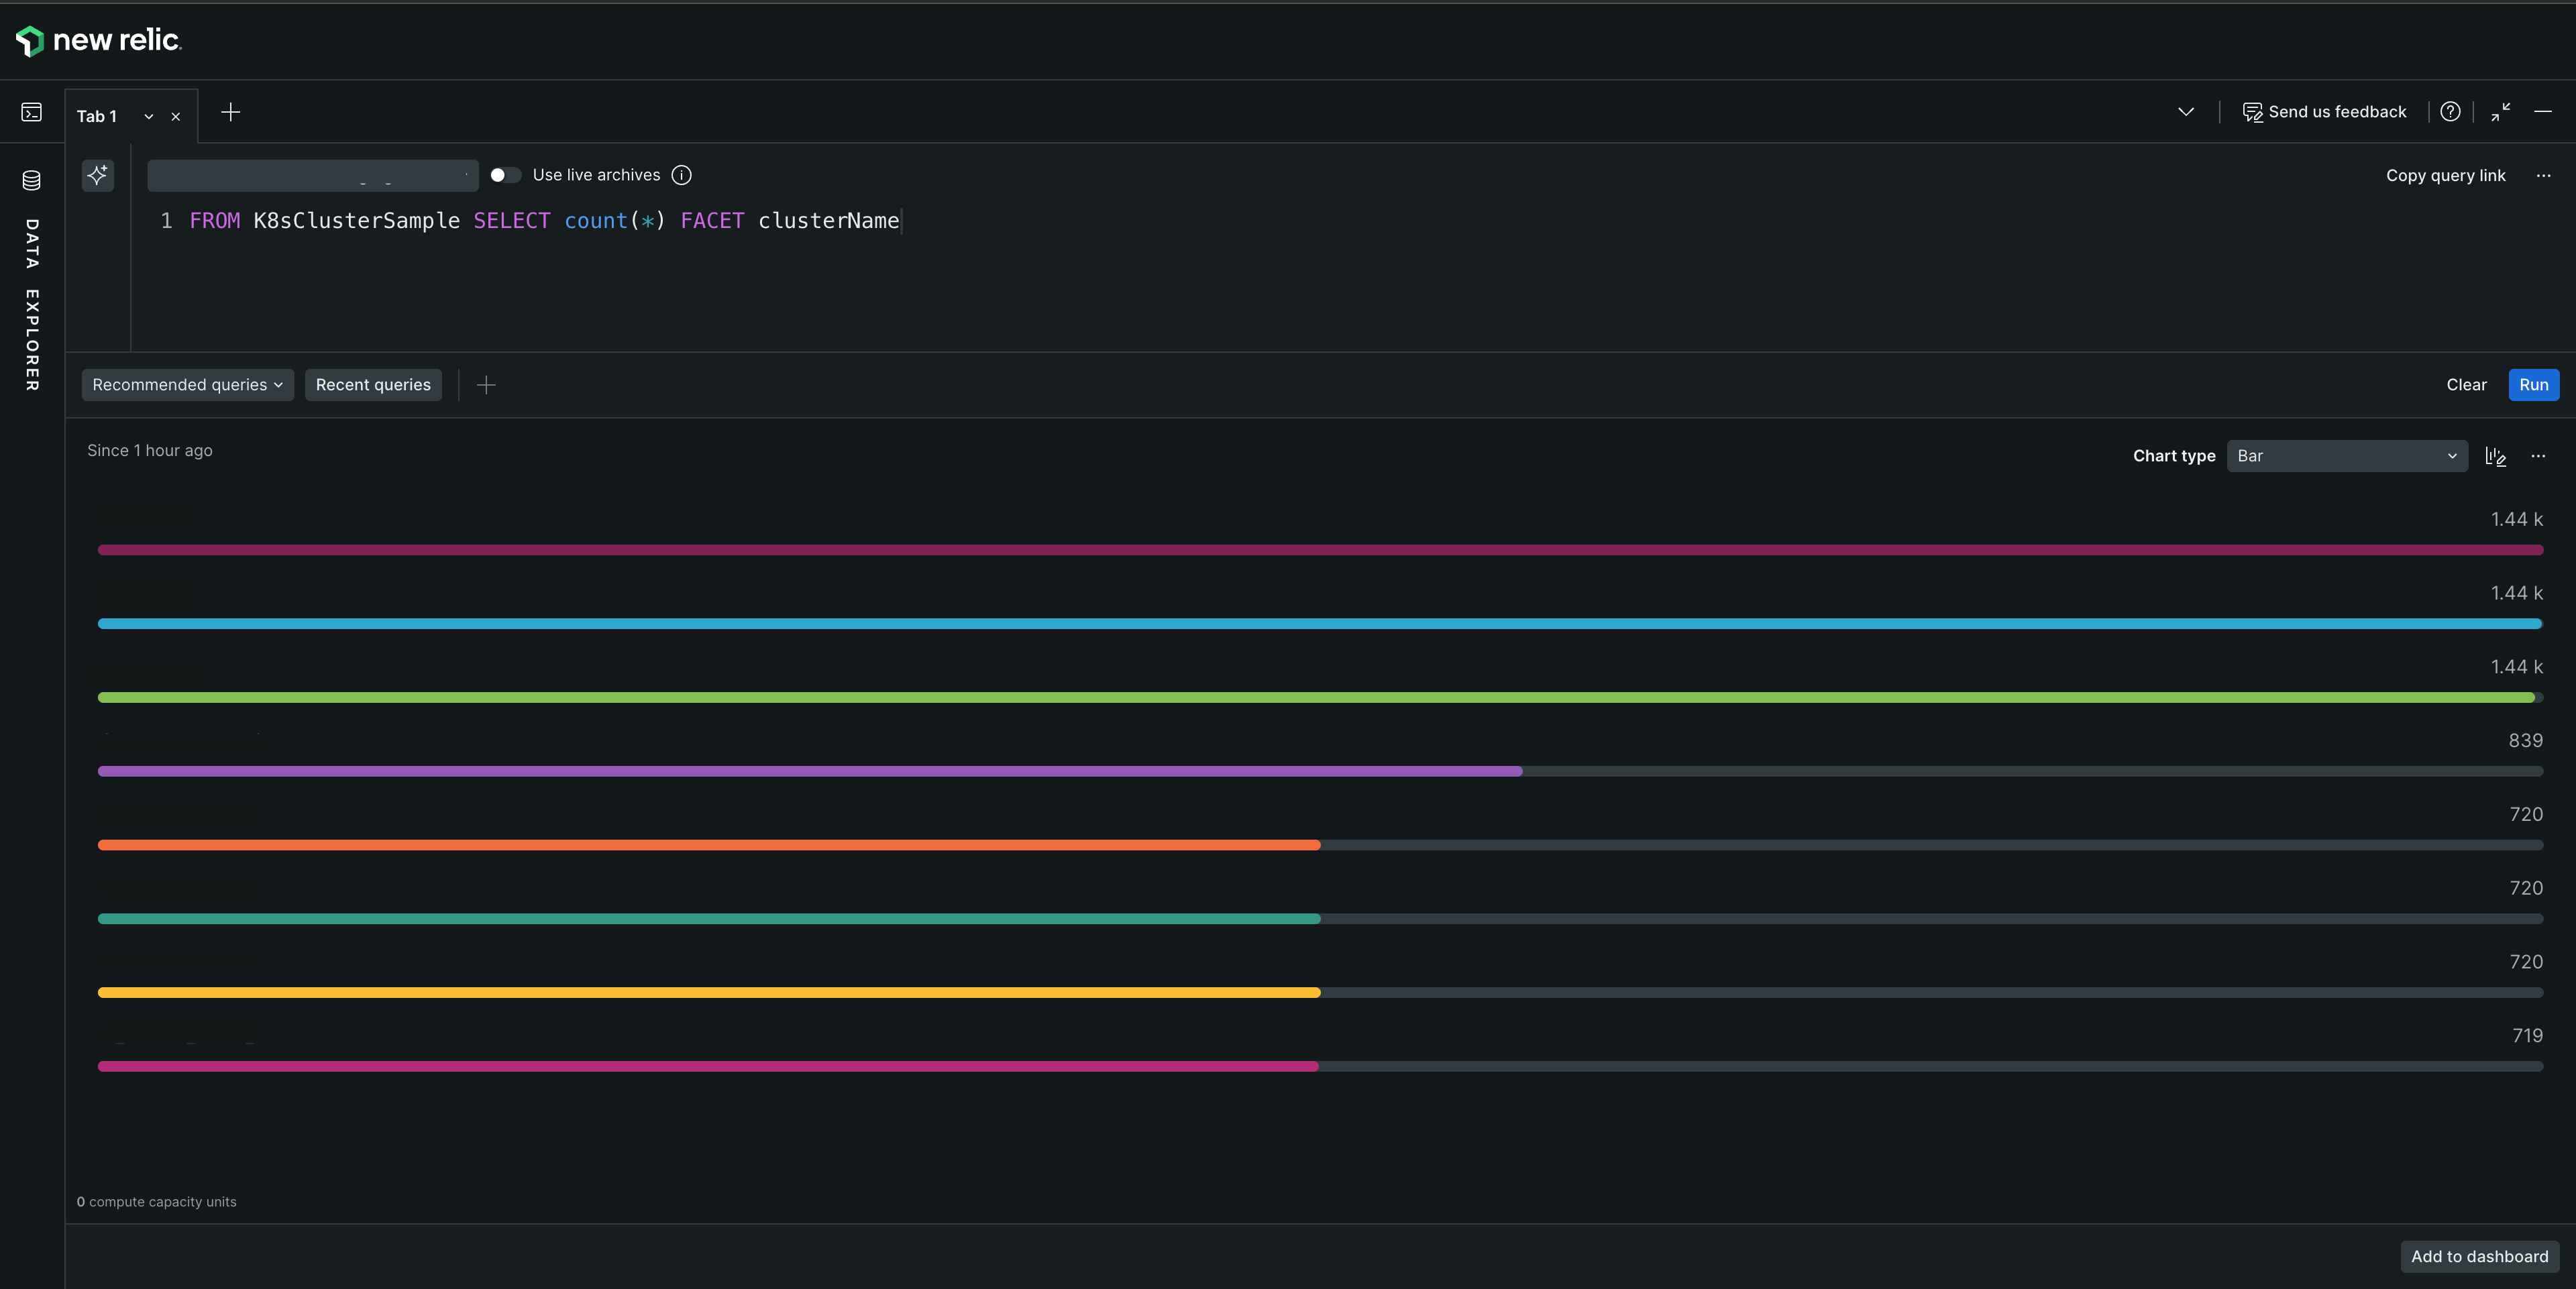The width and height of the screenshot is (2576, 1289).
Task: Click info icon beside live archives
Action: [681, 175]
